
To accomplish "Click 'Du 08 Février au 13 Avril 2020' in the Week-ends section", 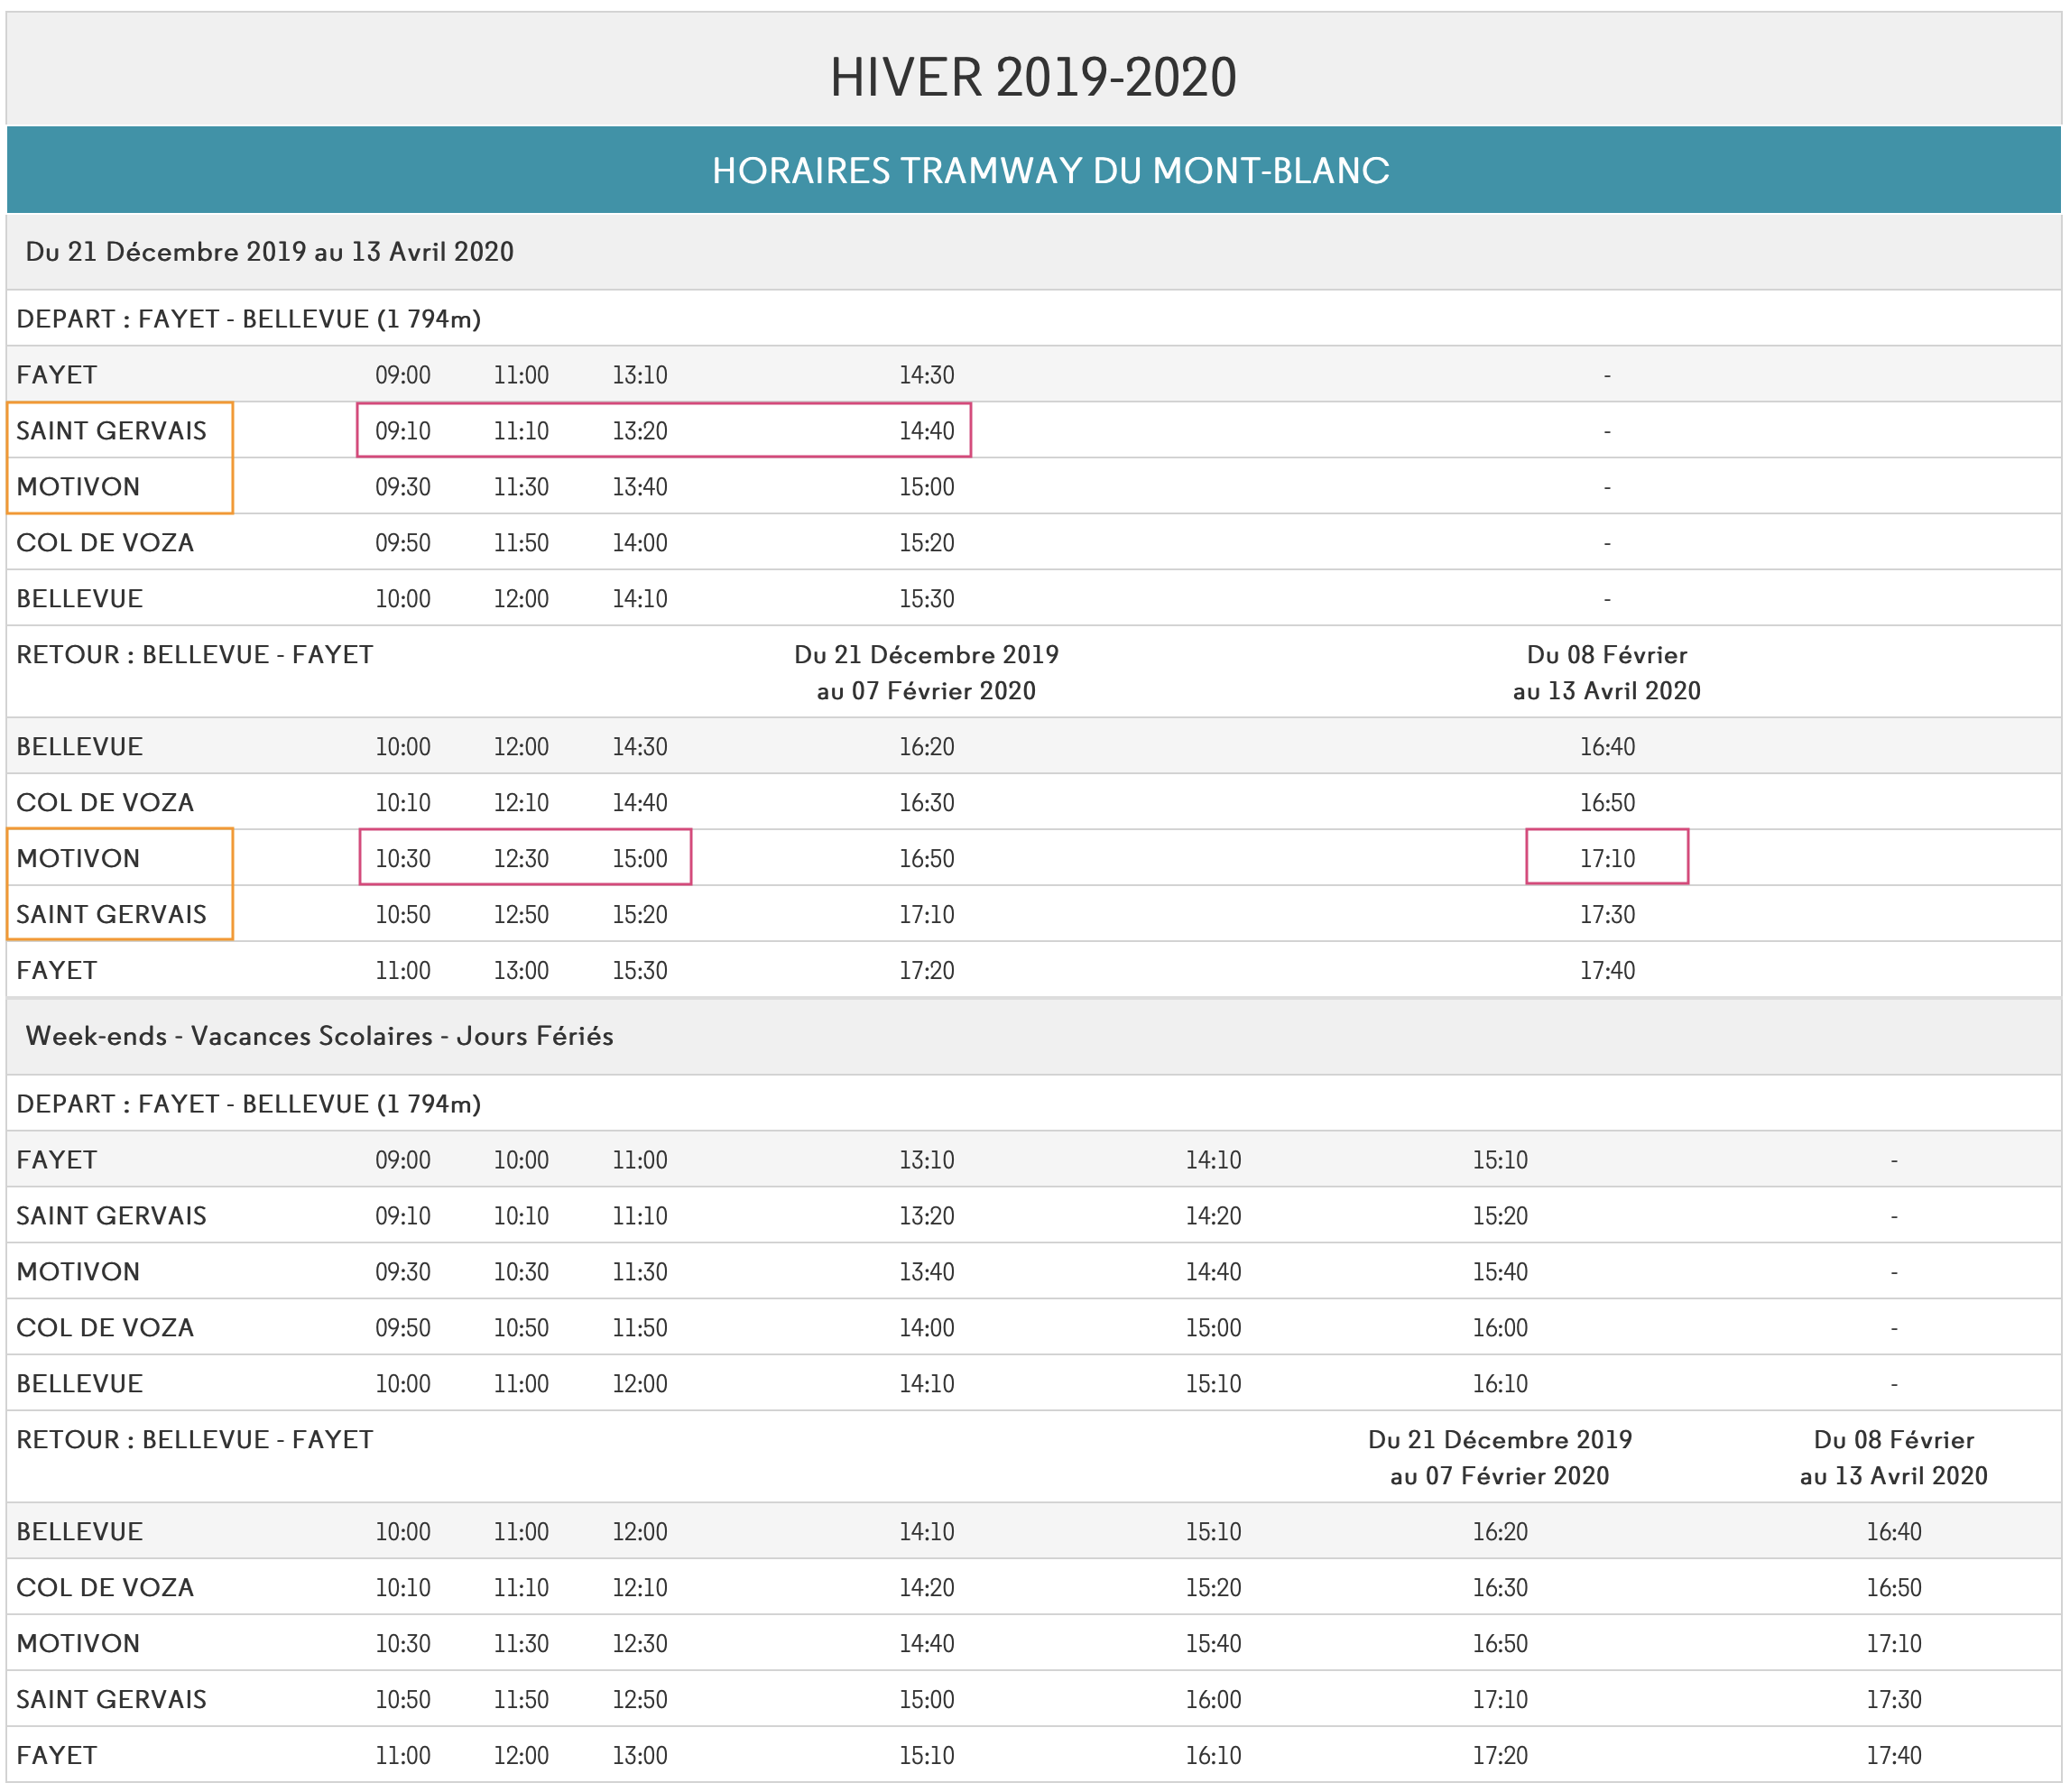I will click(x=1894, y=1457).
